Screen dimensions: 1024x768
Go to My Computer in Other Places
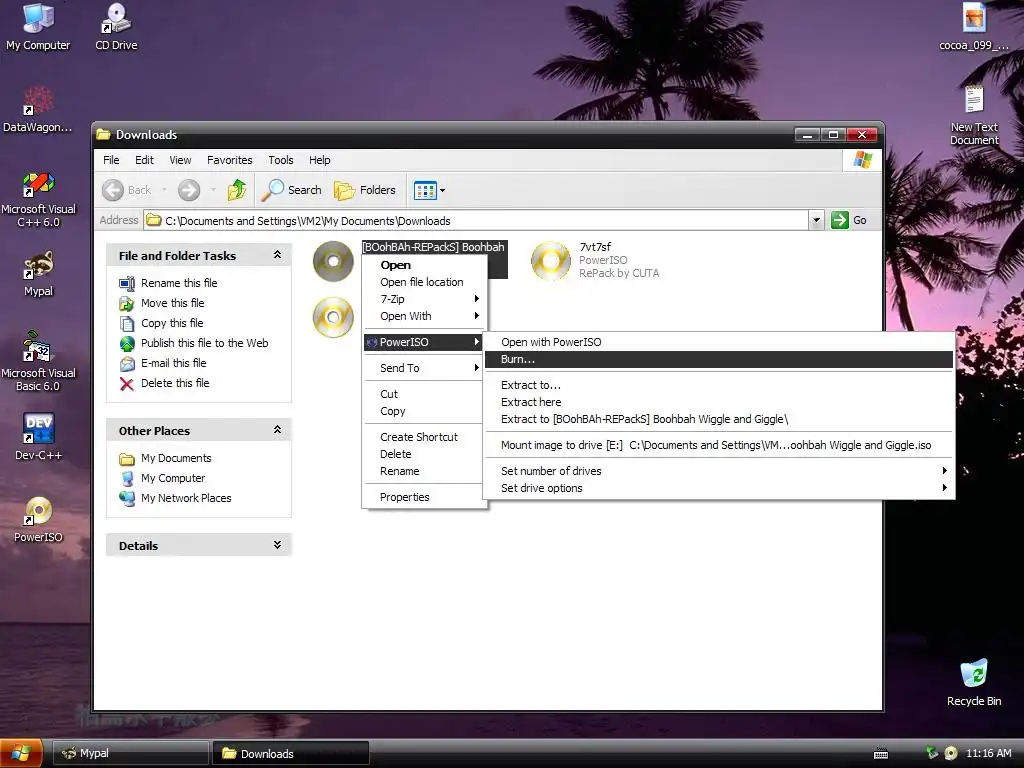pyautogui.click(x=173, y=478)
